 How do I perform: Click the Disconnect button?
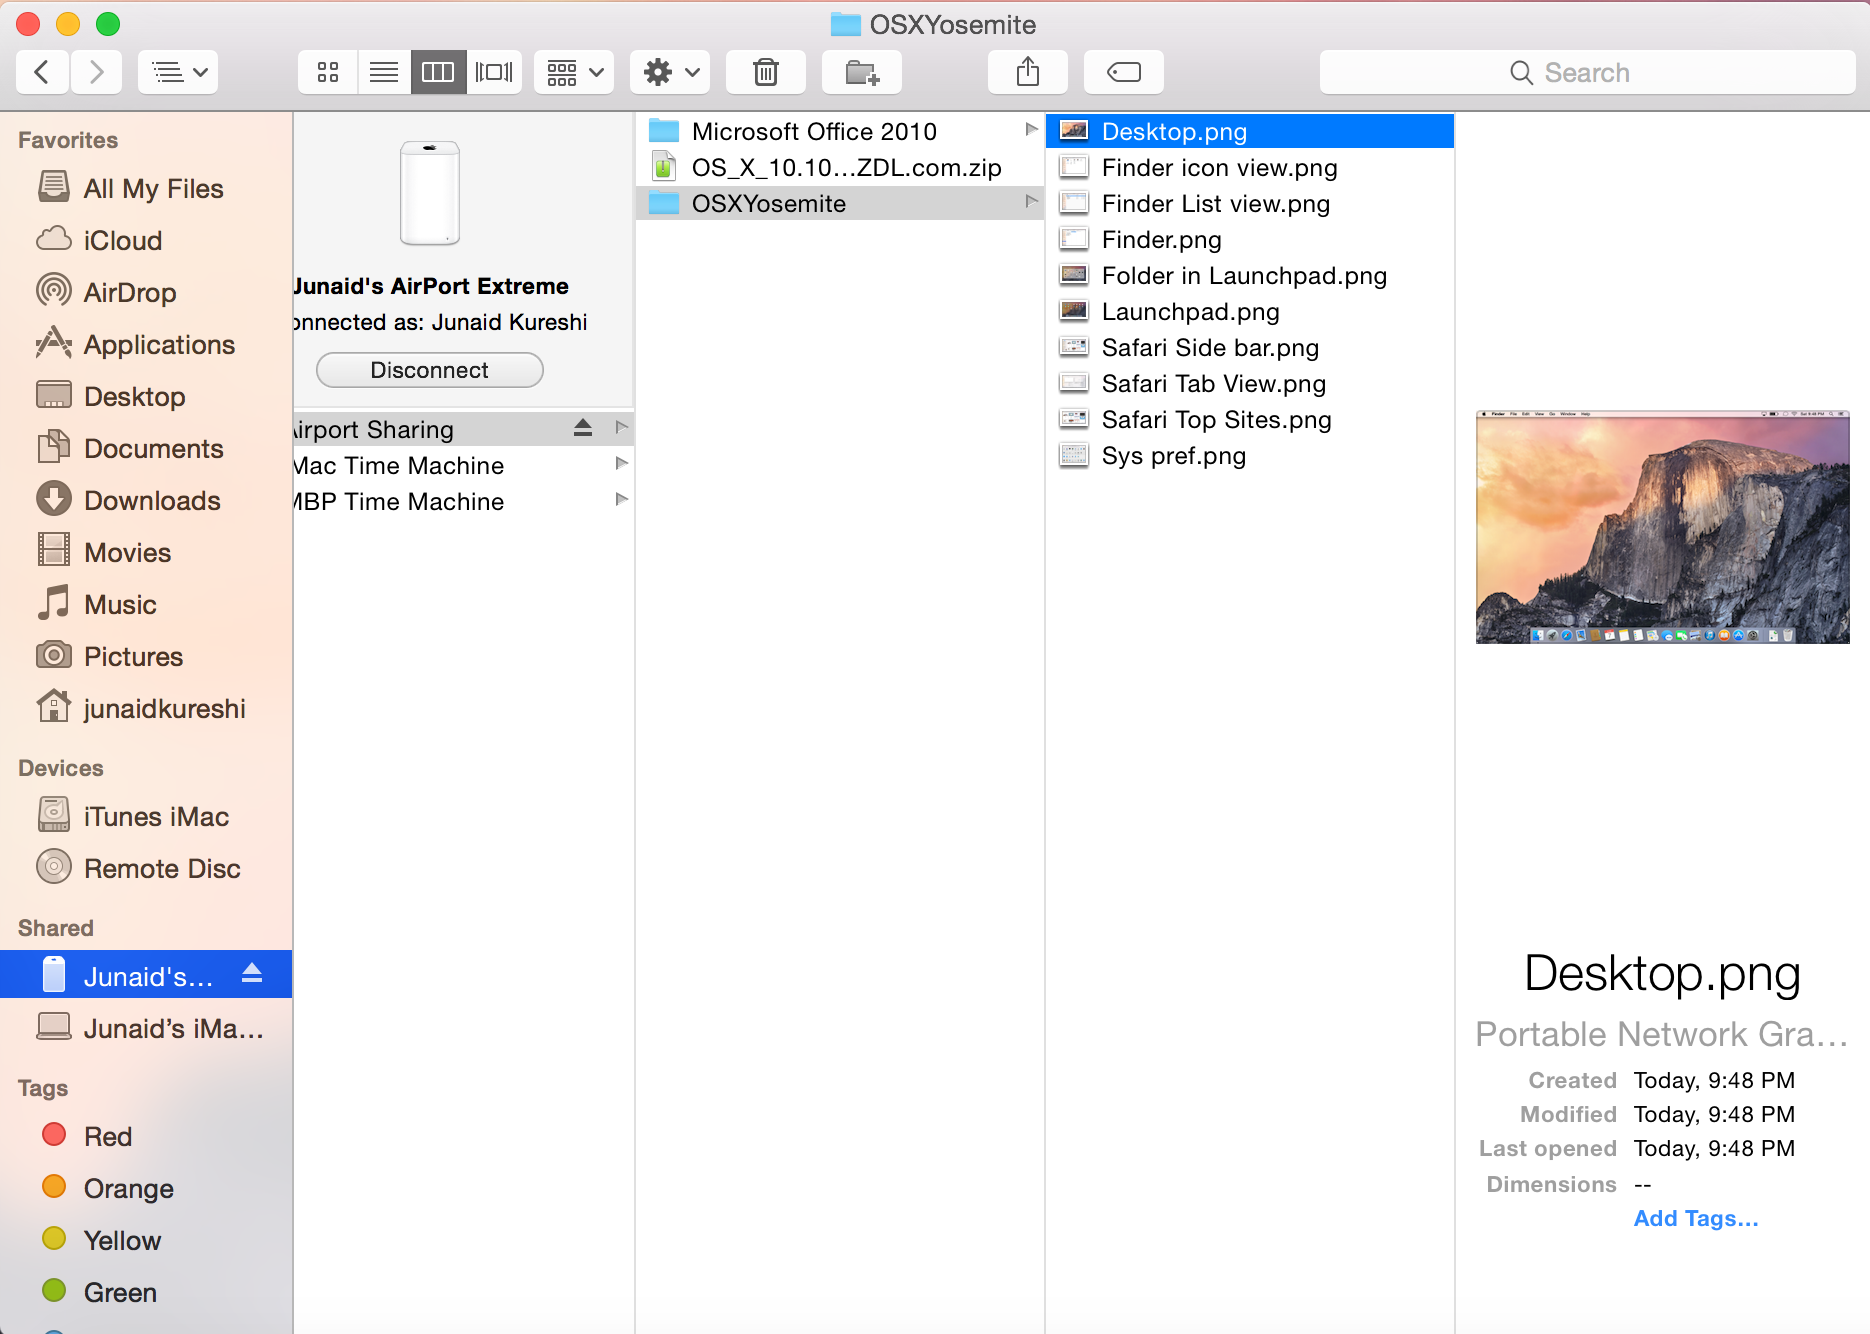pyautogui.click(x=430, y=370)
